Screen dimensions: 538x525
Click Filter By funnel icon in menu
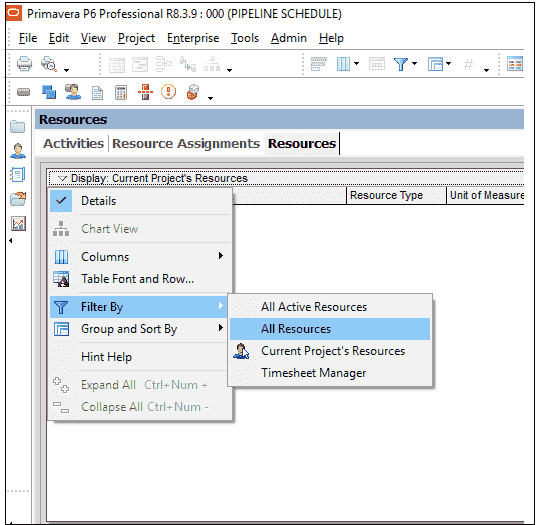(61, 307)
